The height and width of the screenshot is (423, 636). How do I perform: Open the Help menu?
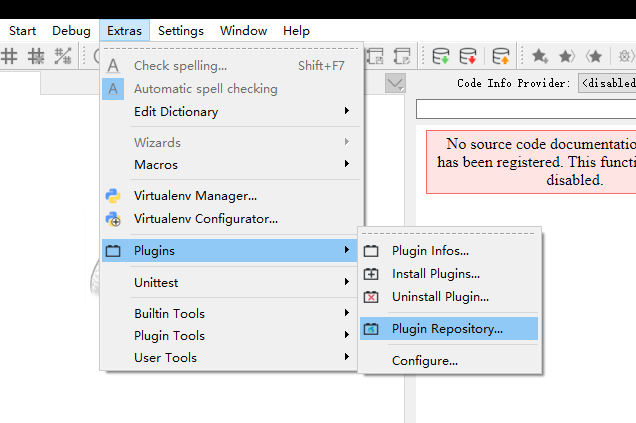pos(296,31)
